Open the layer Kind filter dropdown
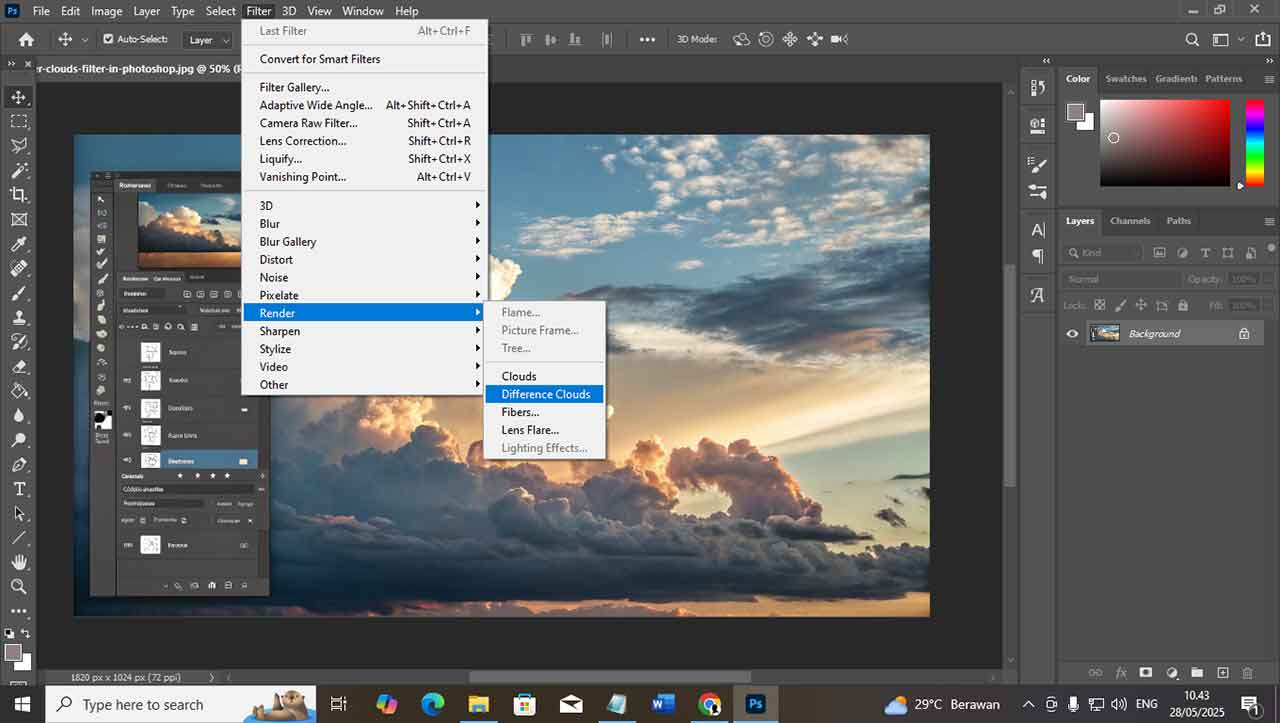Screen dimensions: 1280x723 [1103, 253]
